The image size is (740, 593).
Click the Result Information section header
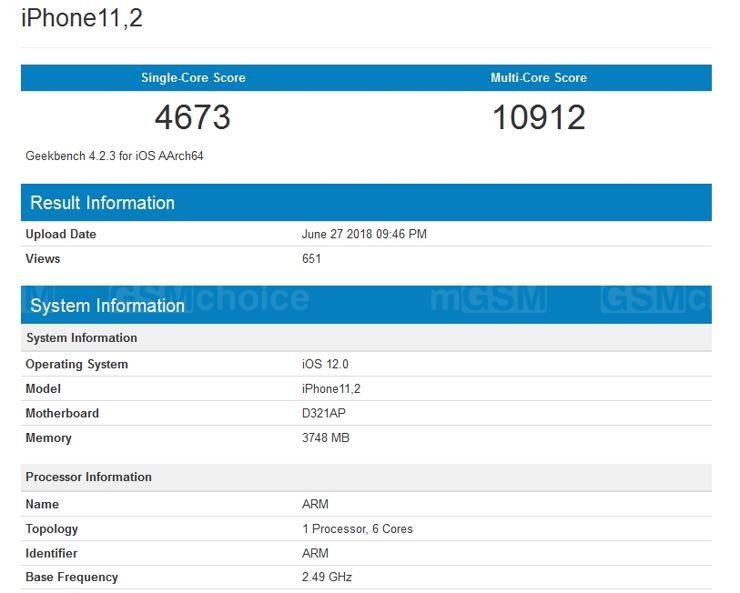coord(102,203)
